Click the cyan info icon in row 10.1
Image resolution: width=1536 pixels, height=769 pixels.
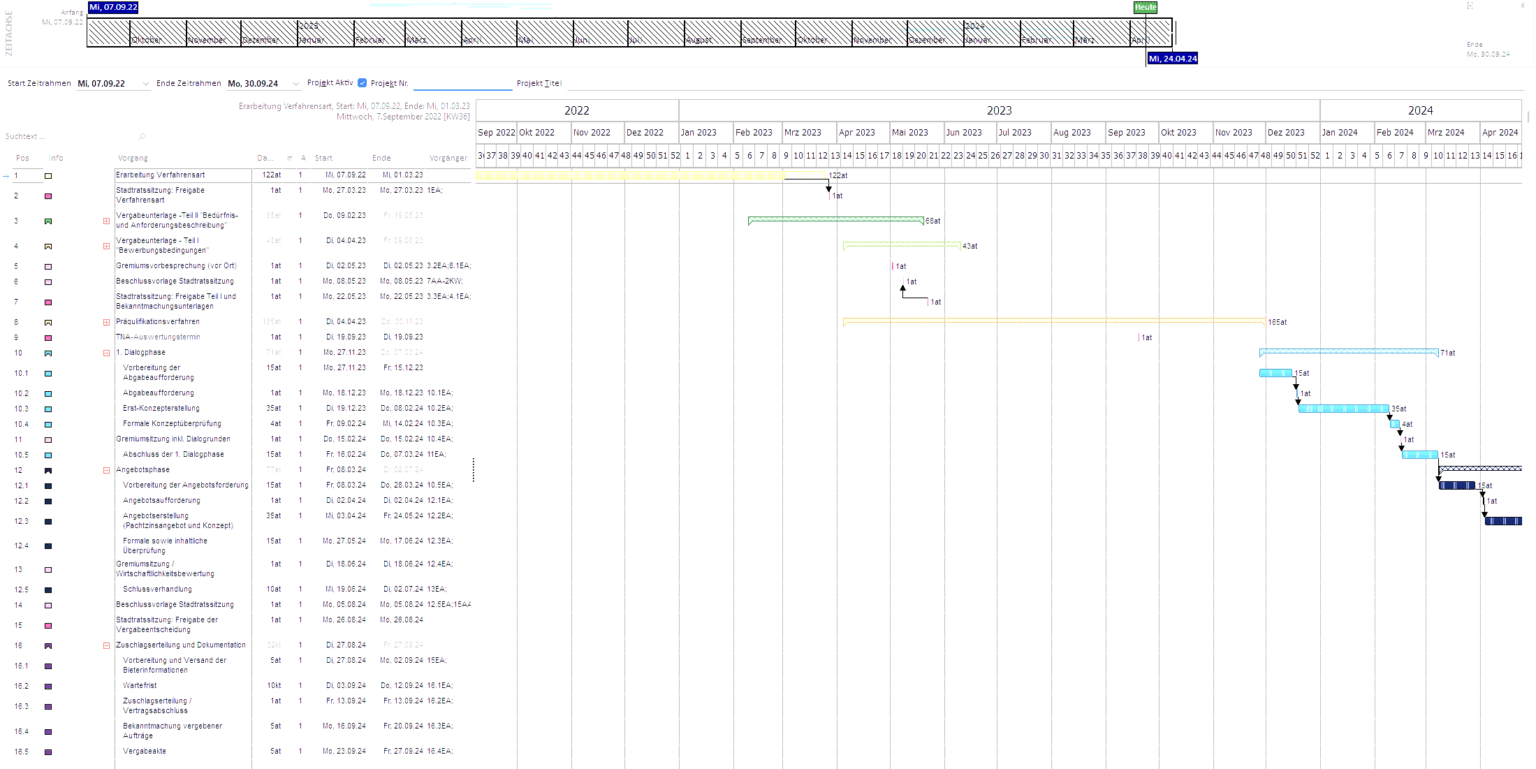pos(48,374)
